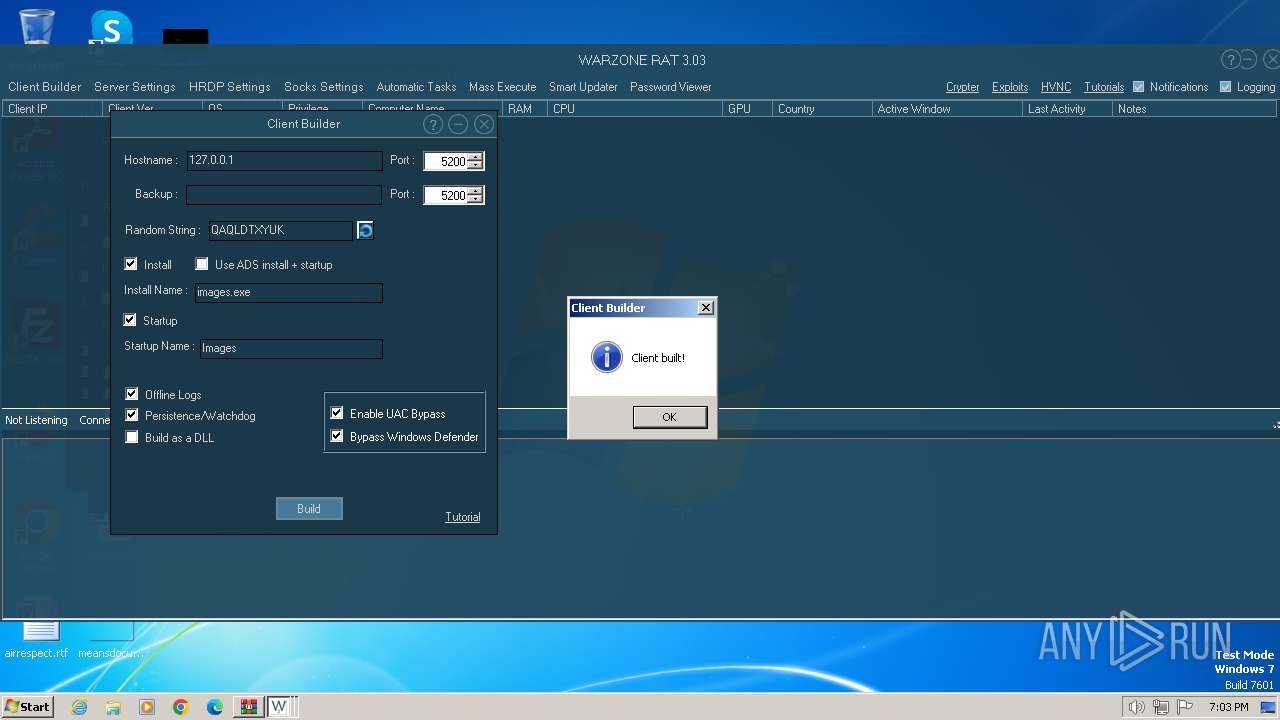Screen dimensions: 1280x720
Task: Click the Build button
Action: pyautogui.click(x=309, y=509)
